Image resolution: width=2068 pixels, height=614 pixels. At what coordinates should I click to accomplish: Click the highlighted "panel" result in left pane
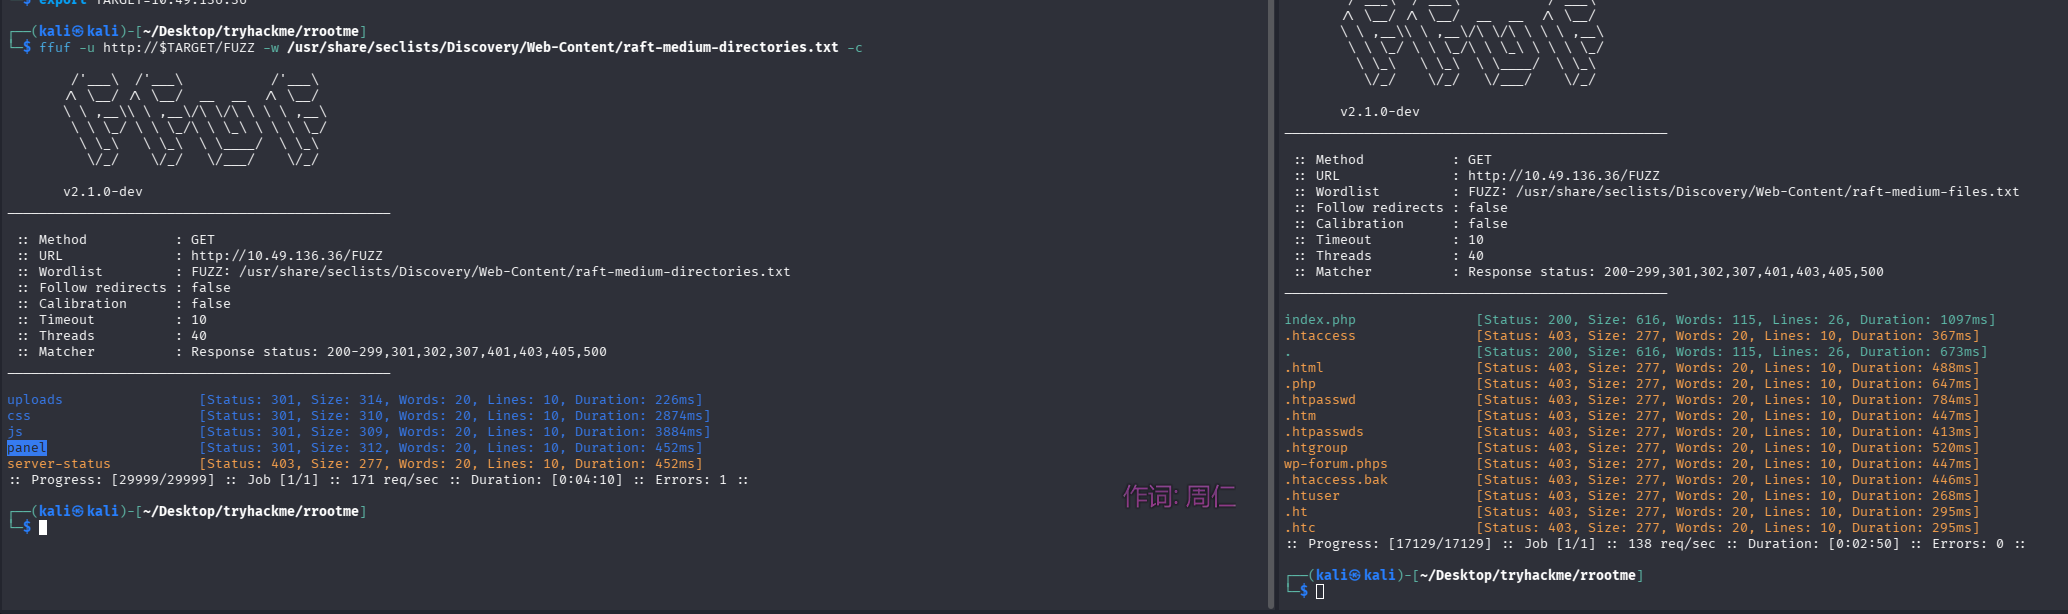[27, 448]
